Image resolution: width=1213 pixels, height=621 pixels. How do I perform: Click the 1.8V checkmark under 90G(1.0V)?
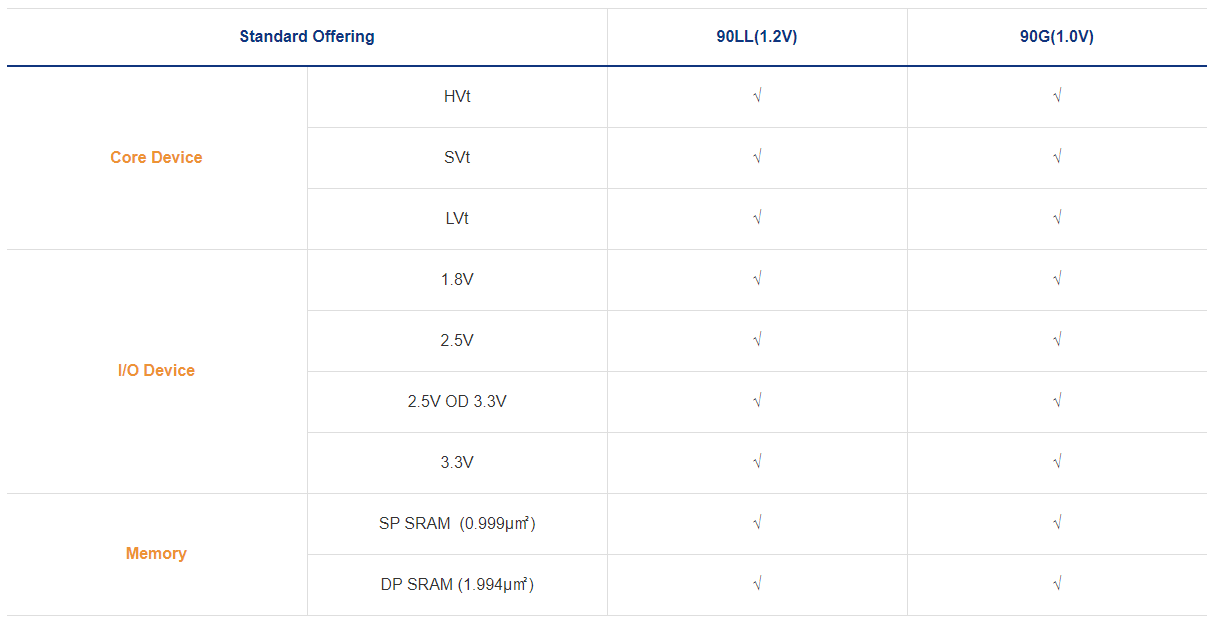coord(1057,280)
